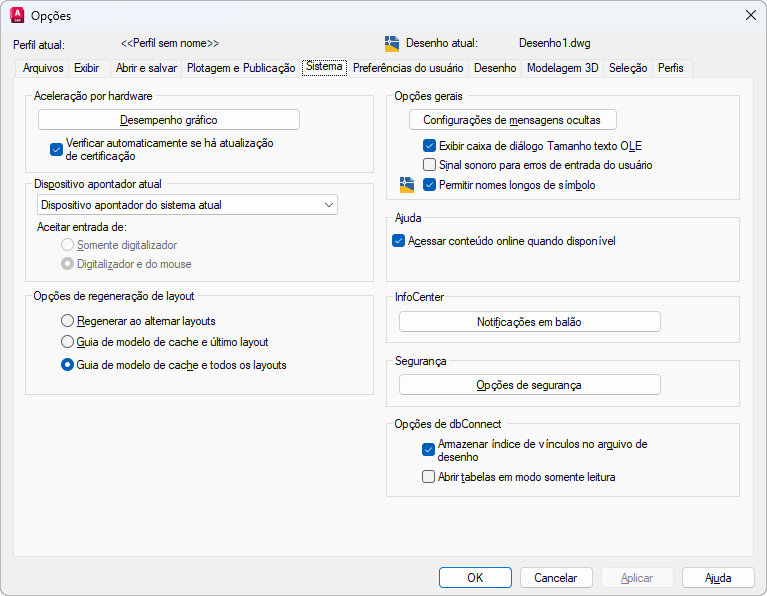Go to the Modelagem 3D tab
The image size is (767, 596).
click(x=562, y=68)
